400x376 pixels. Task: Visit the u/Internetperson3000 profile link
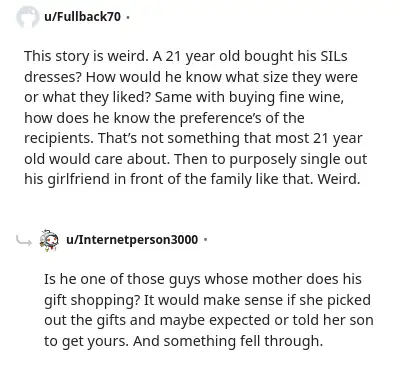pos(132,239)
